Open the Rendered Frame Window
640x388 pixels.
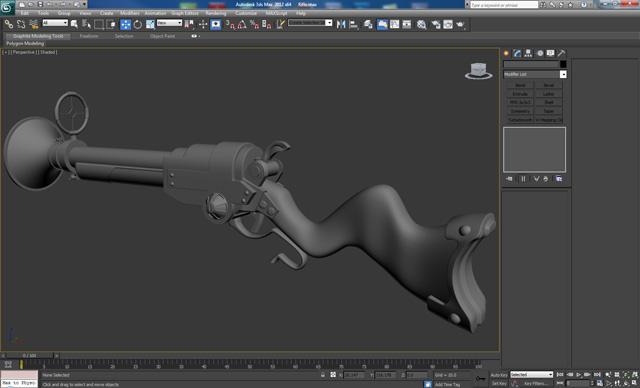click(x=448, y=24)
